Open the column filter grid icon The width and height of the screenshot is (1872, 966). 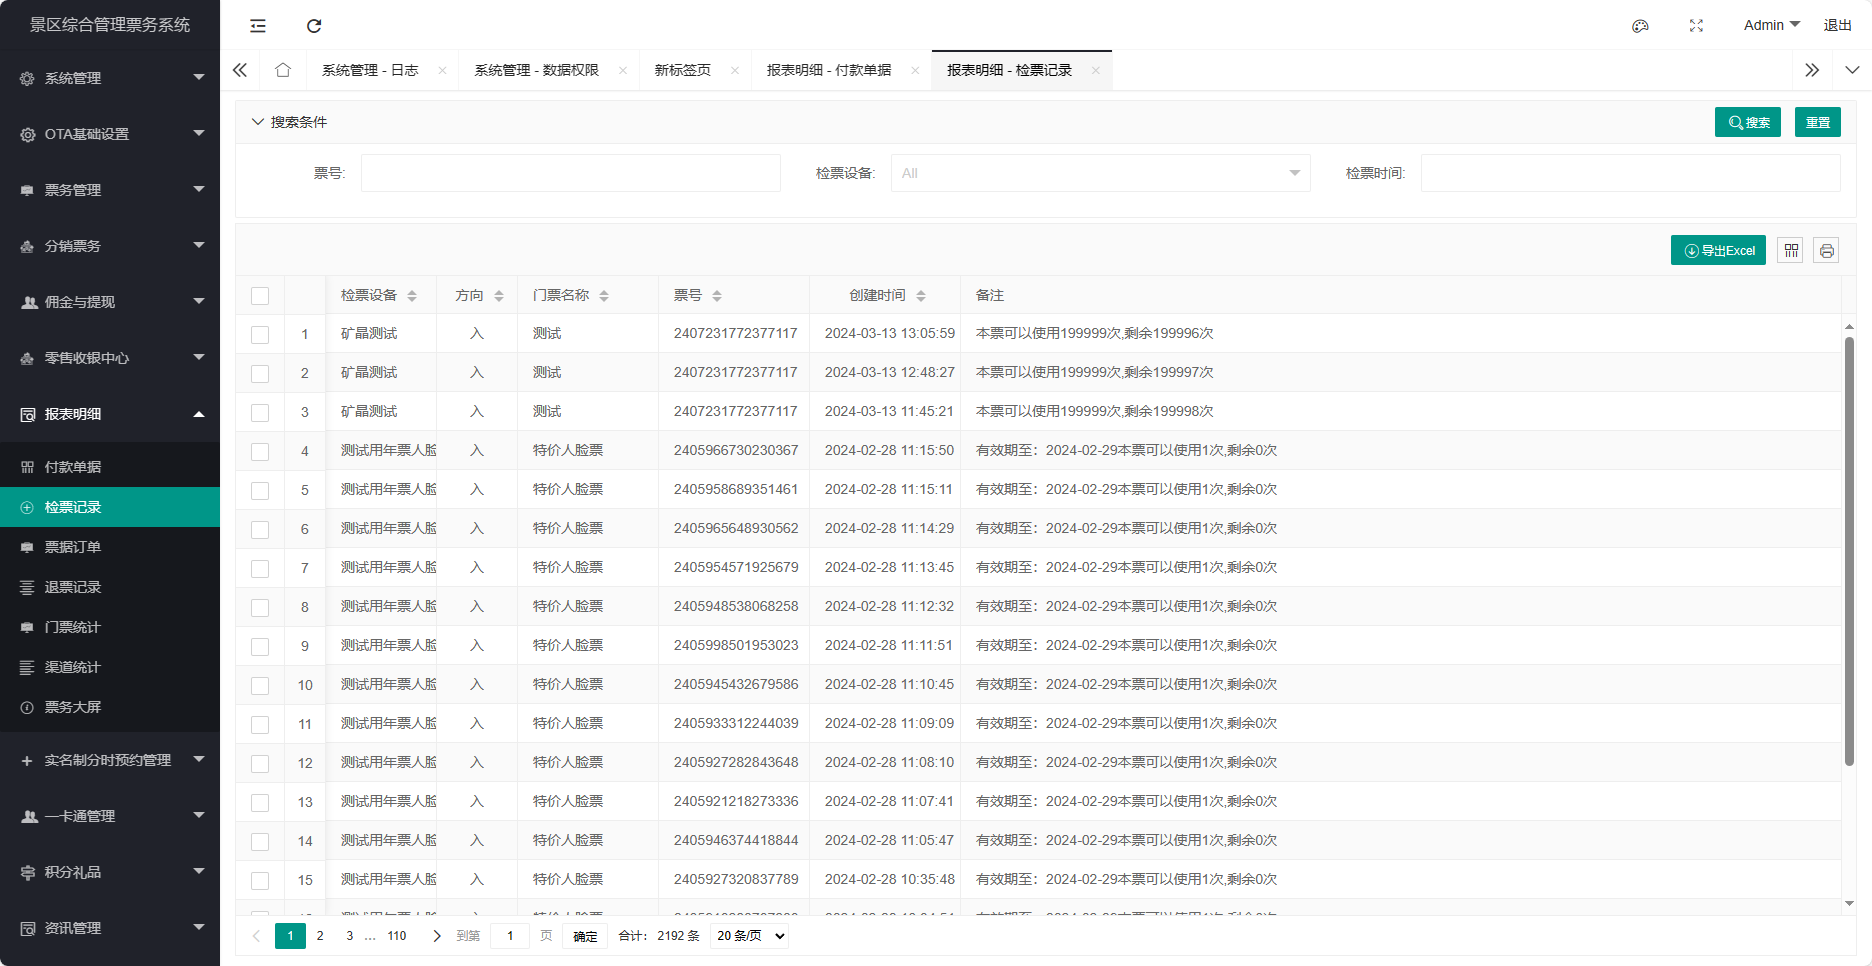click(1791, 251)
